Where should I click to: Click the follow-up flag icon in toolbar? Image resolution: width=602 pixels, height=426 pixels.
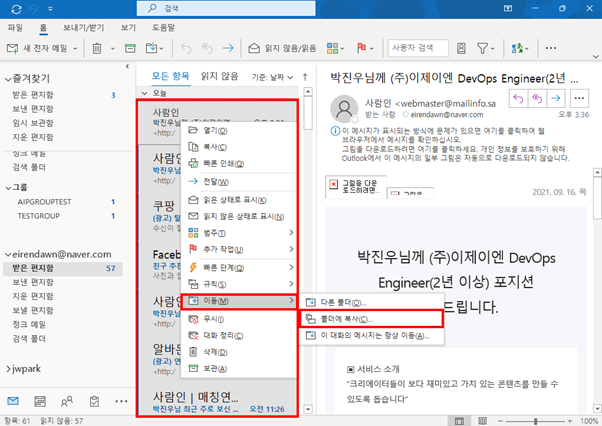coord(361,48)
